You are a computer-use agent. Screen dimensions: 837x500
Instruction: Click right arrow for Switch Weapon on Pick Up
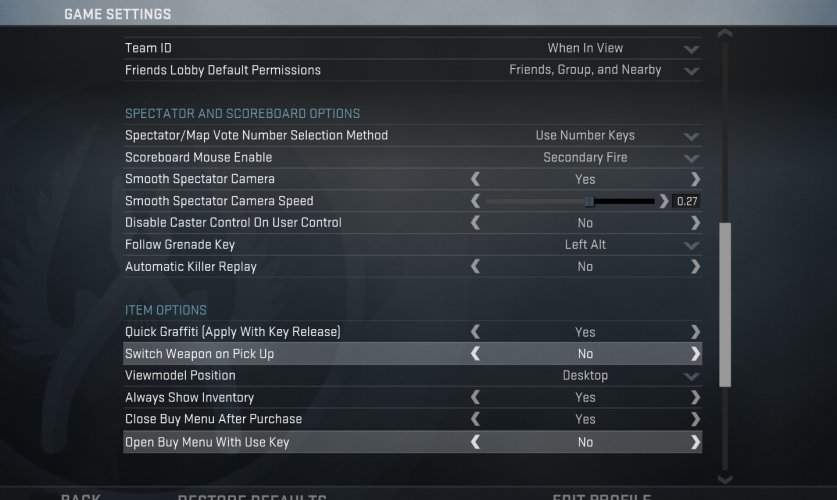(x=695, y=354)
